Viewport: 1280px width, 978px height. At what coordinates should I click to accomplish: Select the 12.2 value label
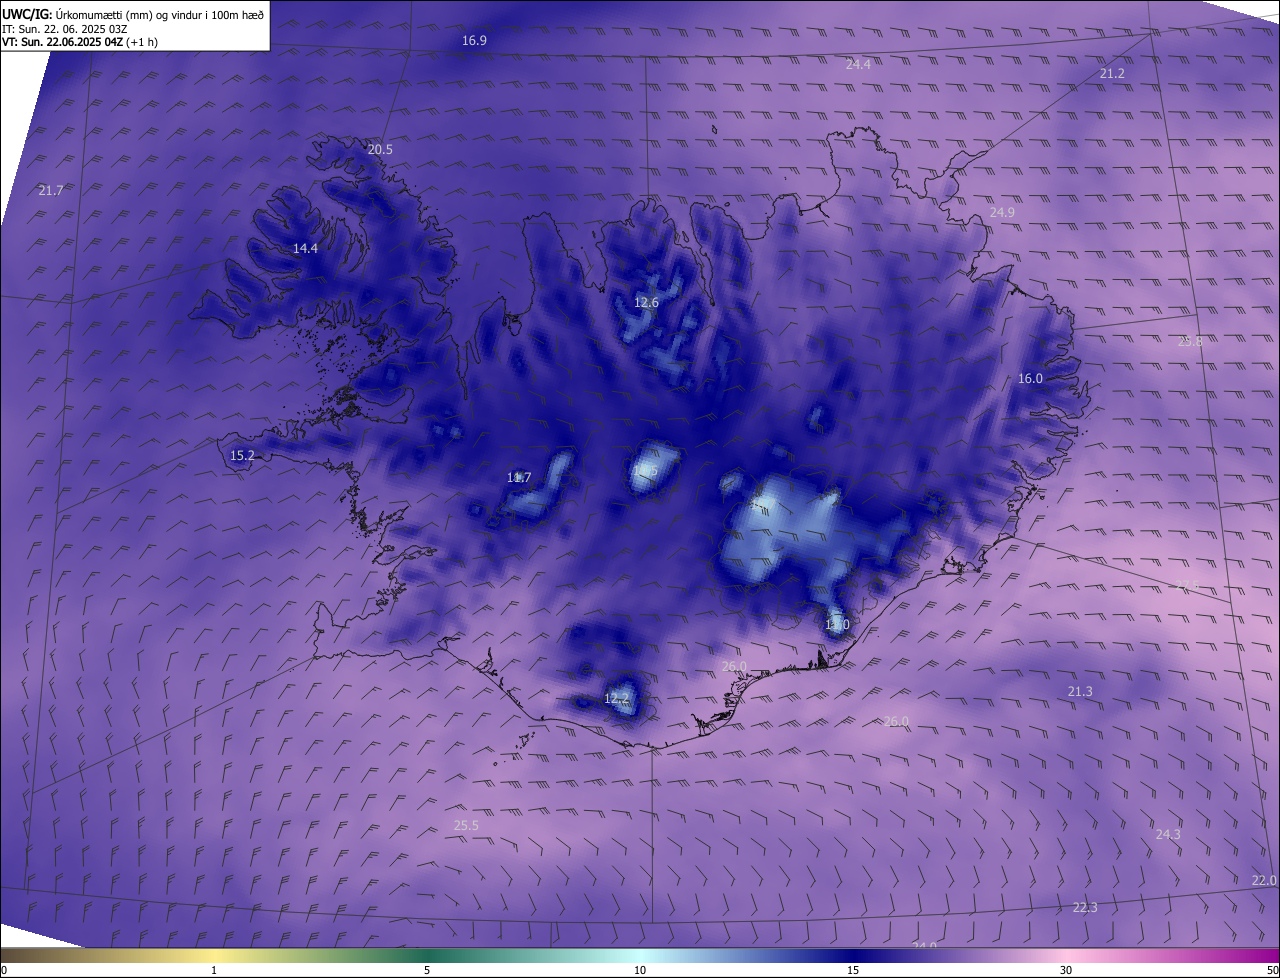(x=617, y=699)
